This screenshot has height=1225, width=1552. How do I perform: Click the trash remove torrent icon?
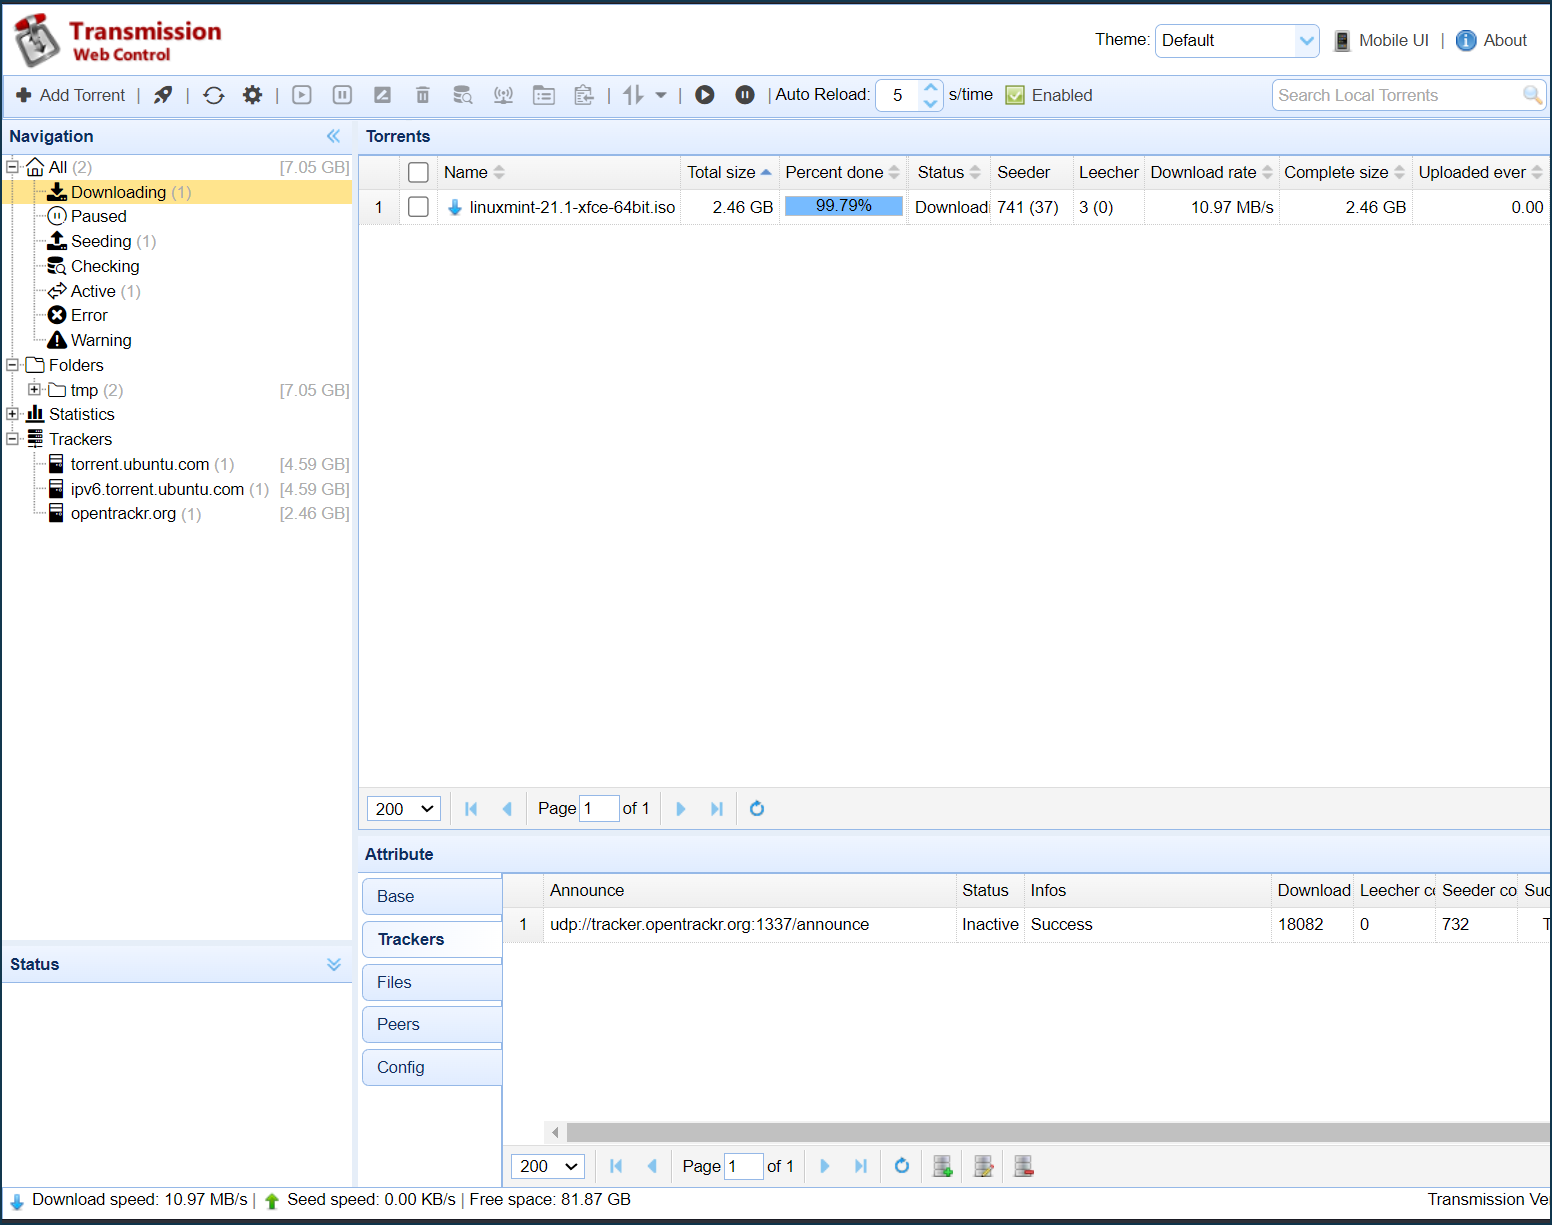click(423, 95)
